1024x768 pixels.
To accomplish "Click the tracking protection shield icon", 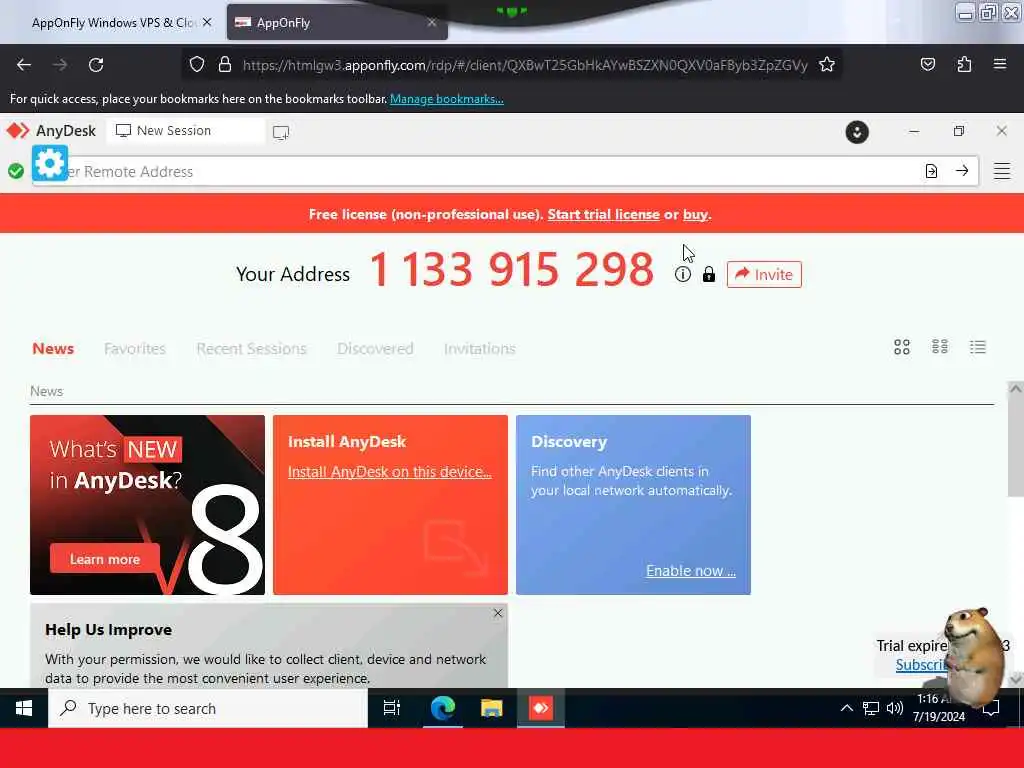I will pyautogui.click(x=197, y=65).
